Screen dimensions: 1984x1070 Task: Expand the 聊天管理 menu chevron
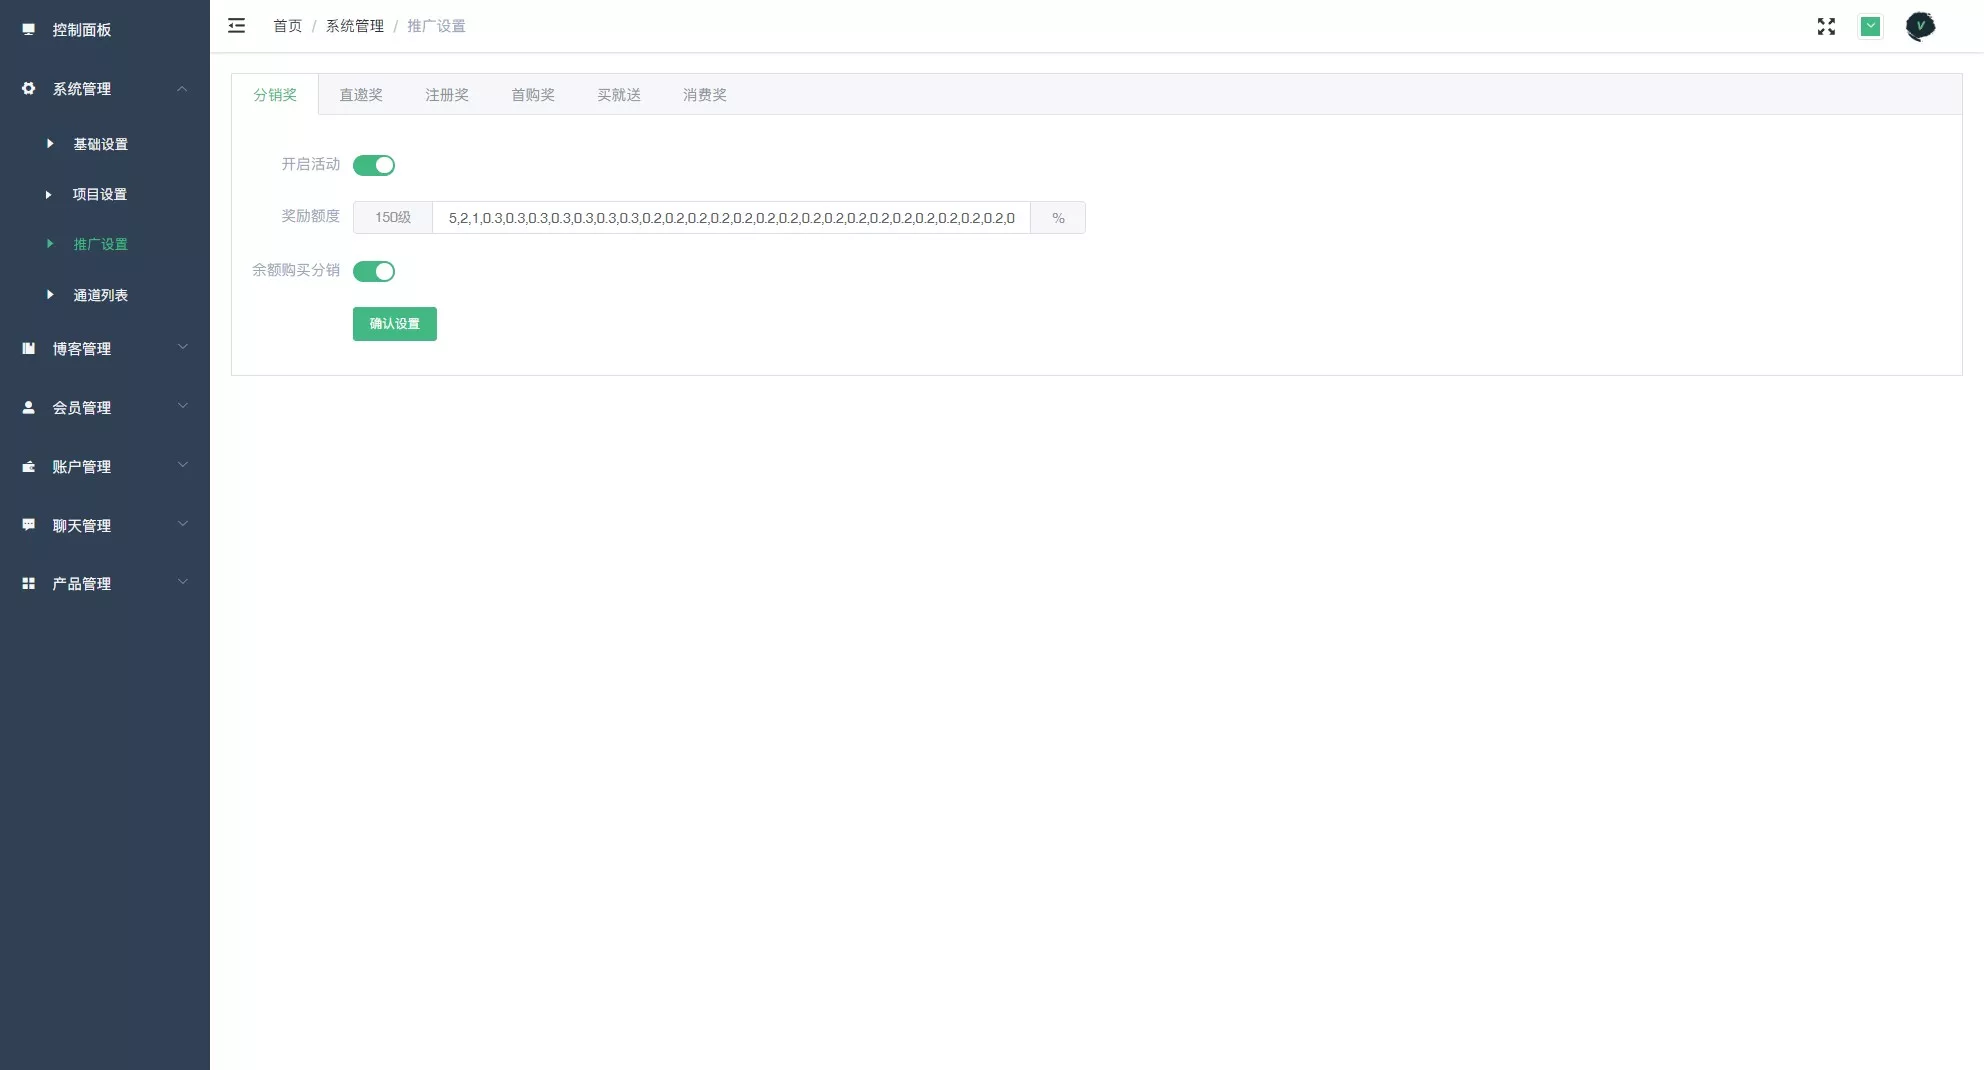[x=182, y=525]
